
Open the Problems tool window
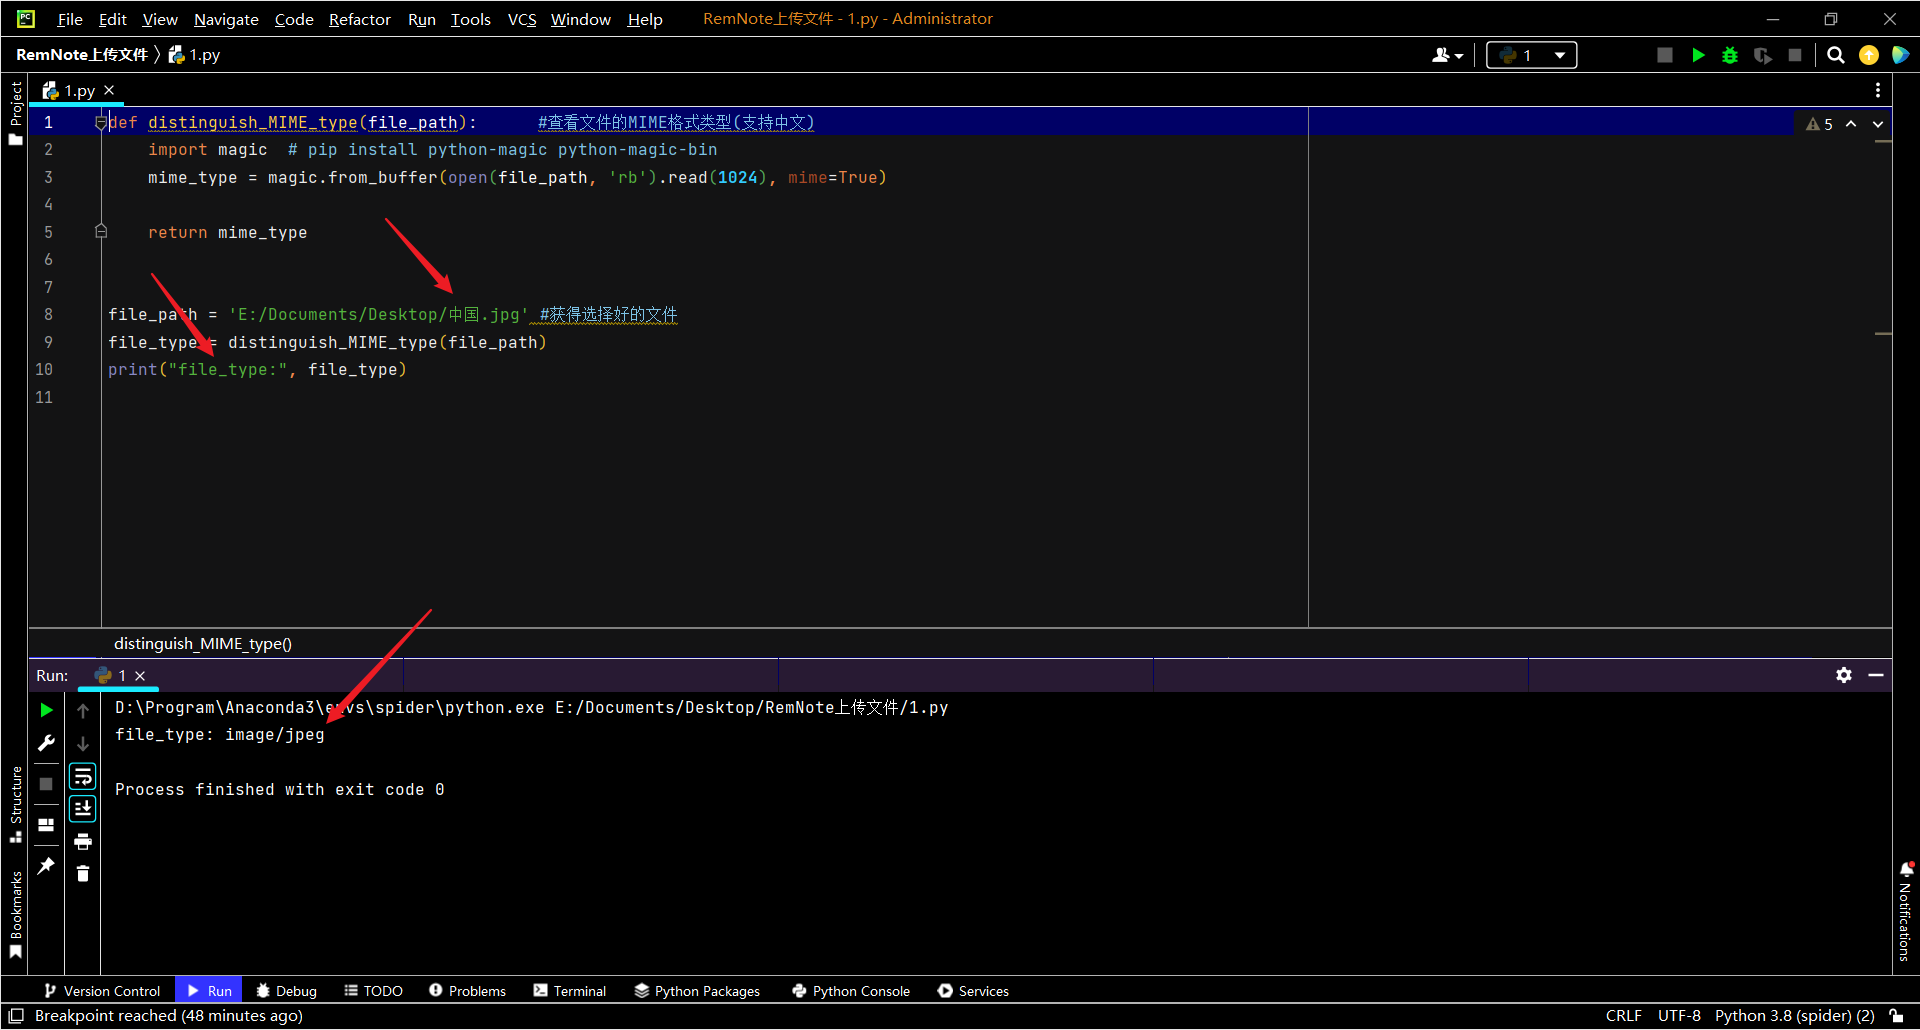pyautogui.click(x=467, y=991)
